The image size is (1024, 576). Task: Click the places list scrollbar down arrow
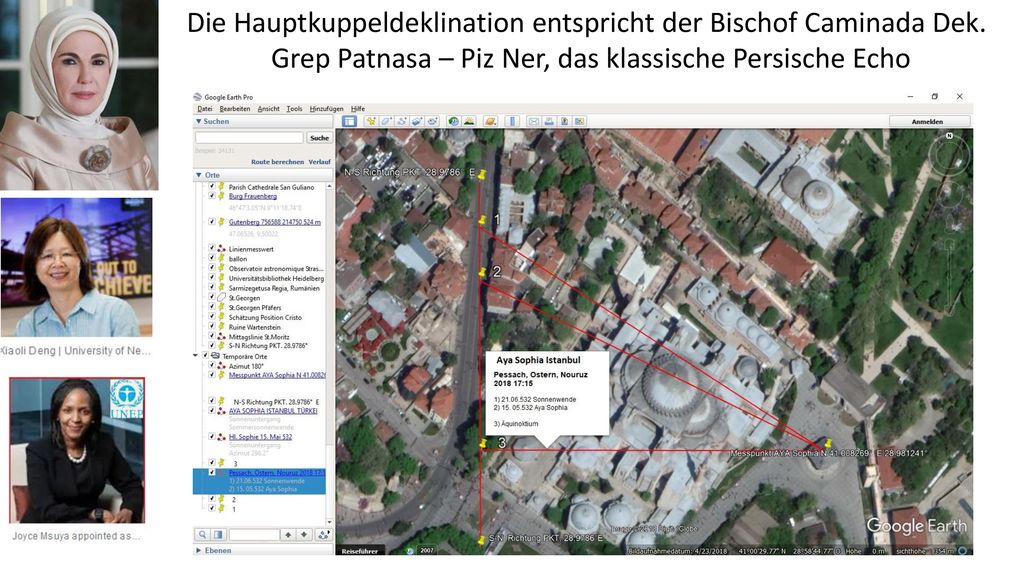[x=329, y=522]
